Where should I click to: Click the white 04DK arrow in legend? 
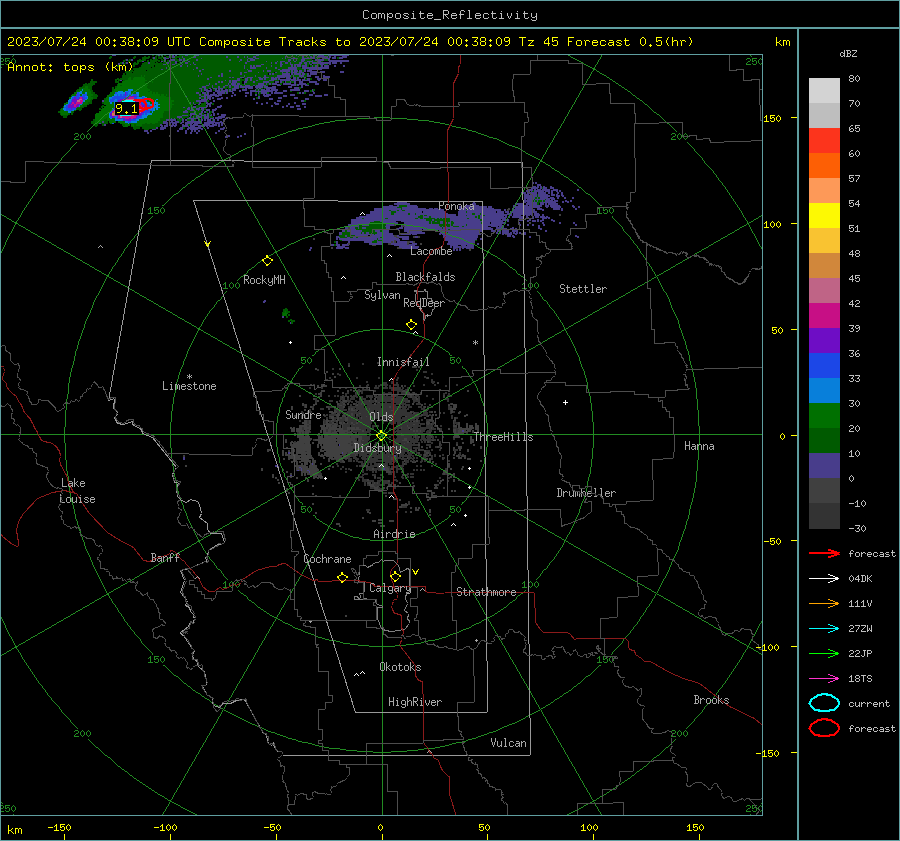(824, 578)
